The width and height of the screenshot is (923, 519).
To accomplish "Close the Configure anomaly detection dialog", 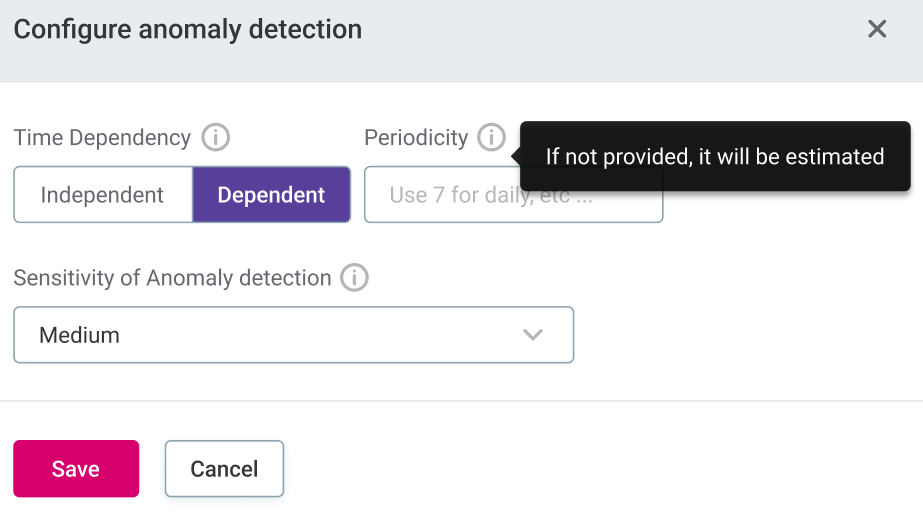I will pyautogui.click(x=877, y=29).
